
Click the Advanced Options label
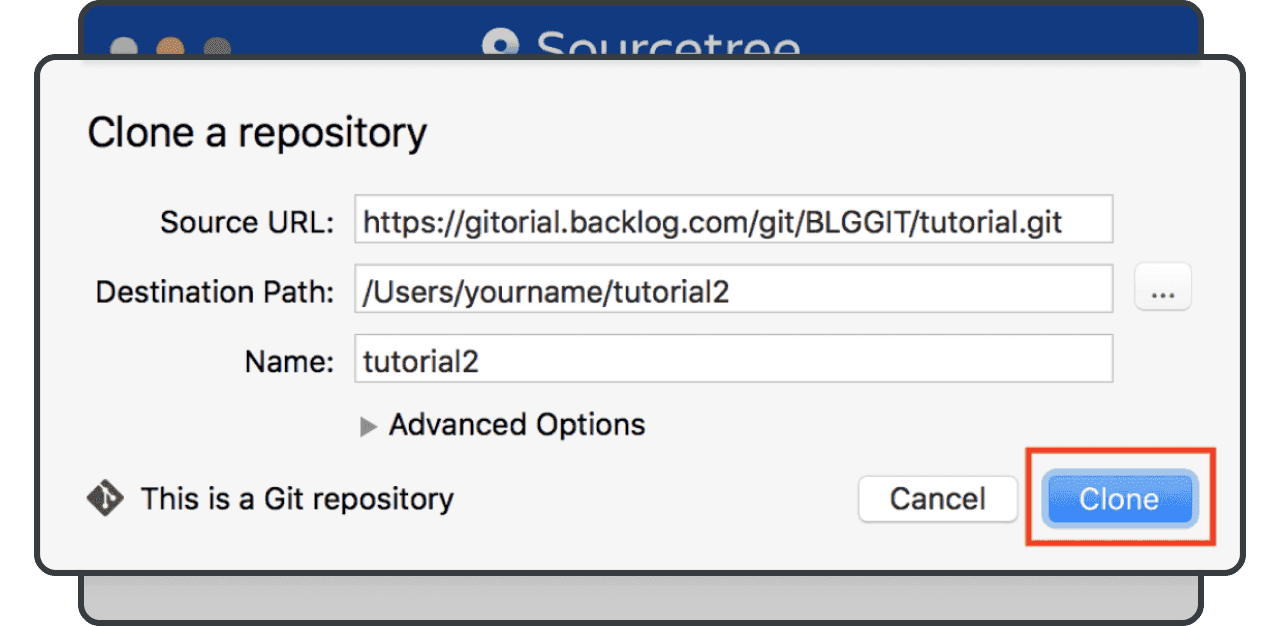click(517, 425)
